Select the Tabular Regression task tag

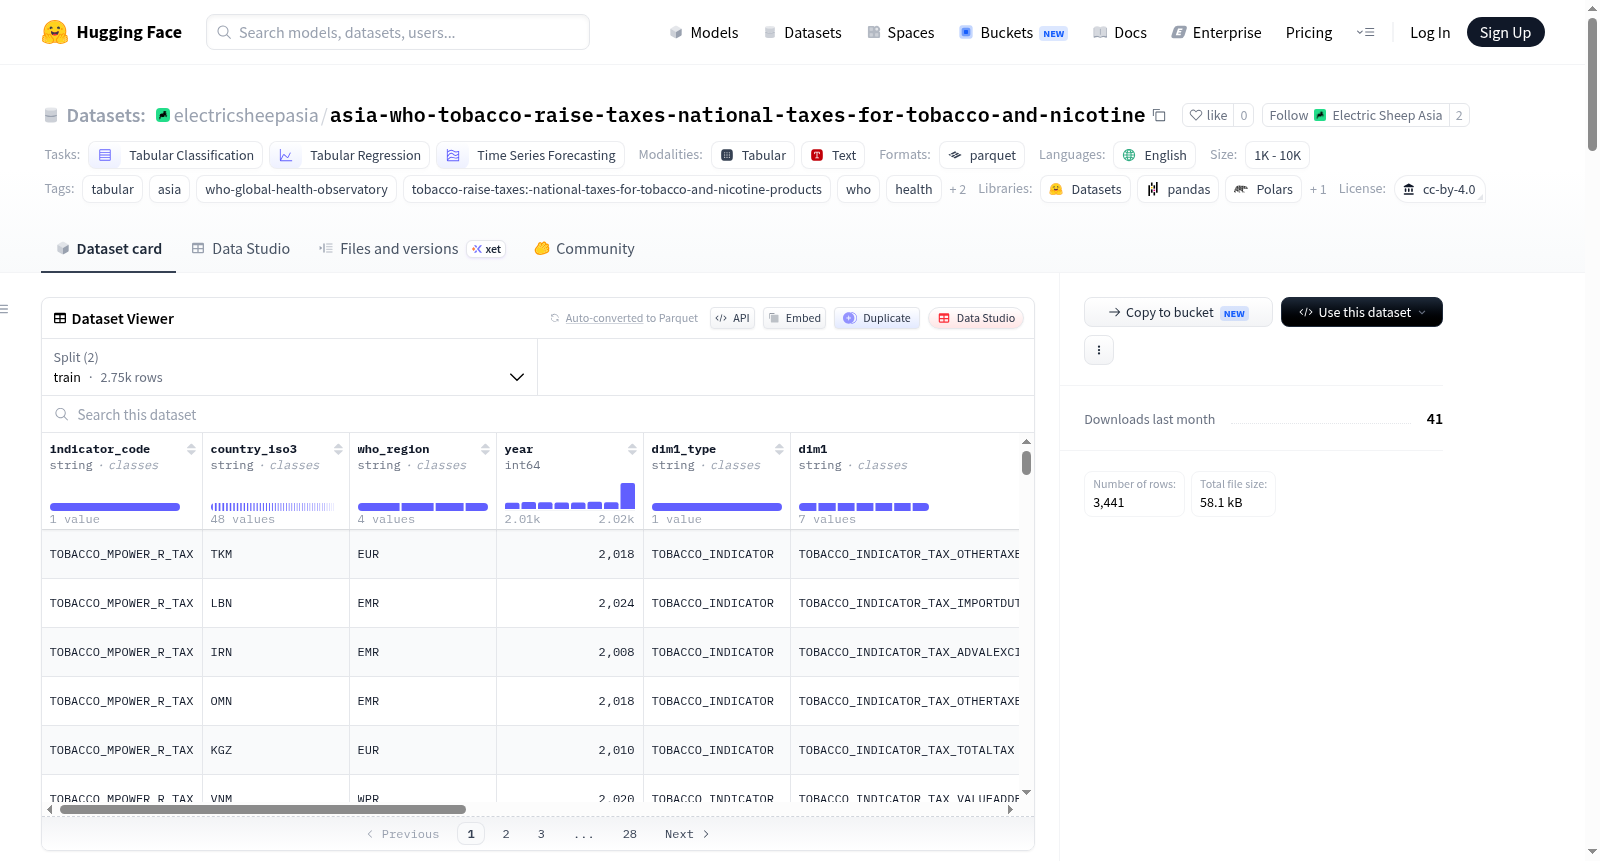350,155
